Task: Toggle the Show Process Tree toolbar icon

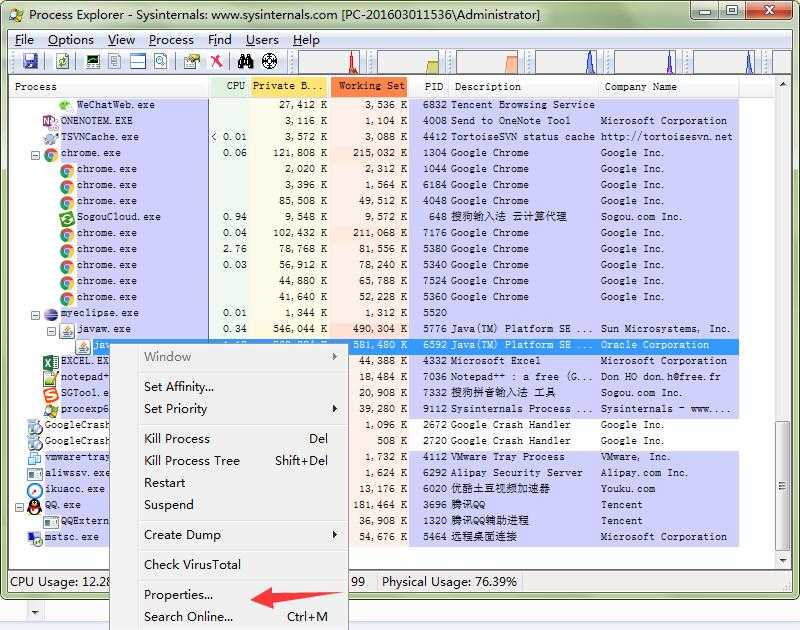Action: coord(115,62)
